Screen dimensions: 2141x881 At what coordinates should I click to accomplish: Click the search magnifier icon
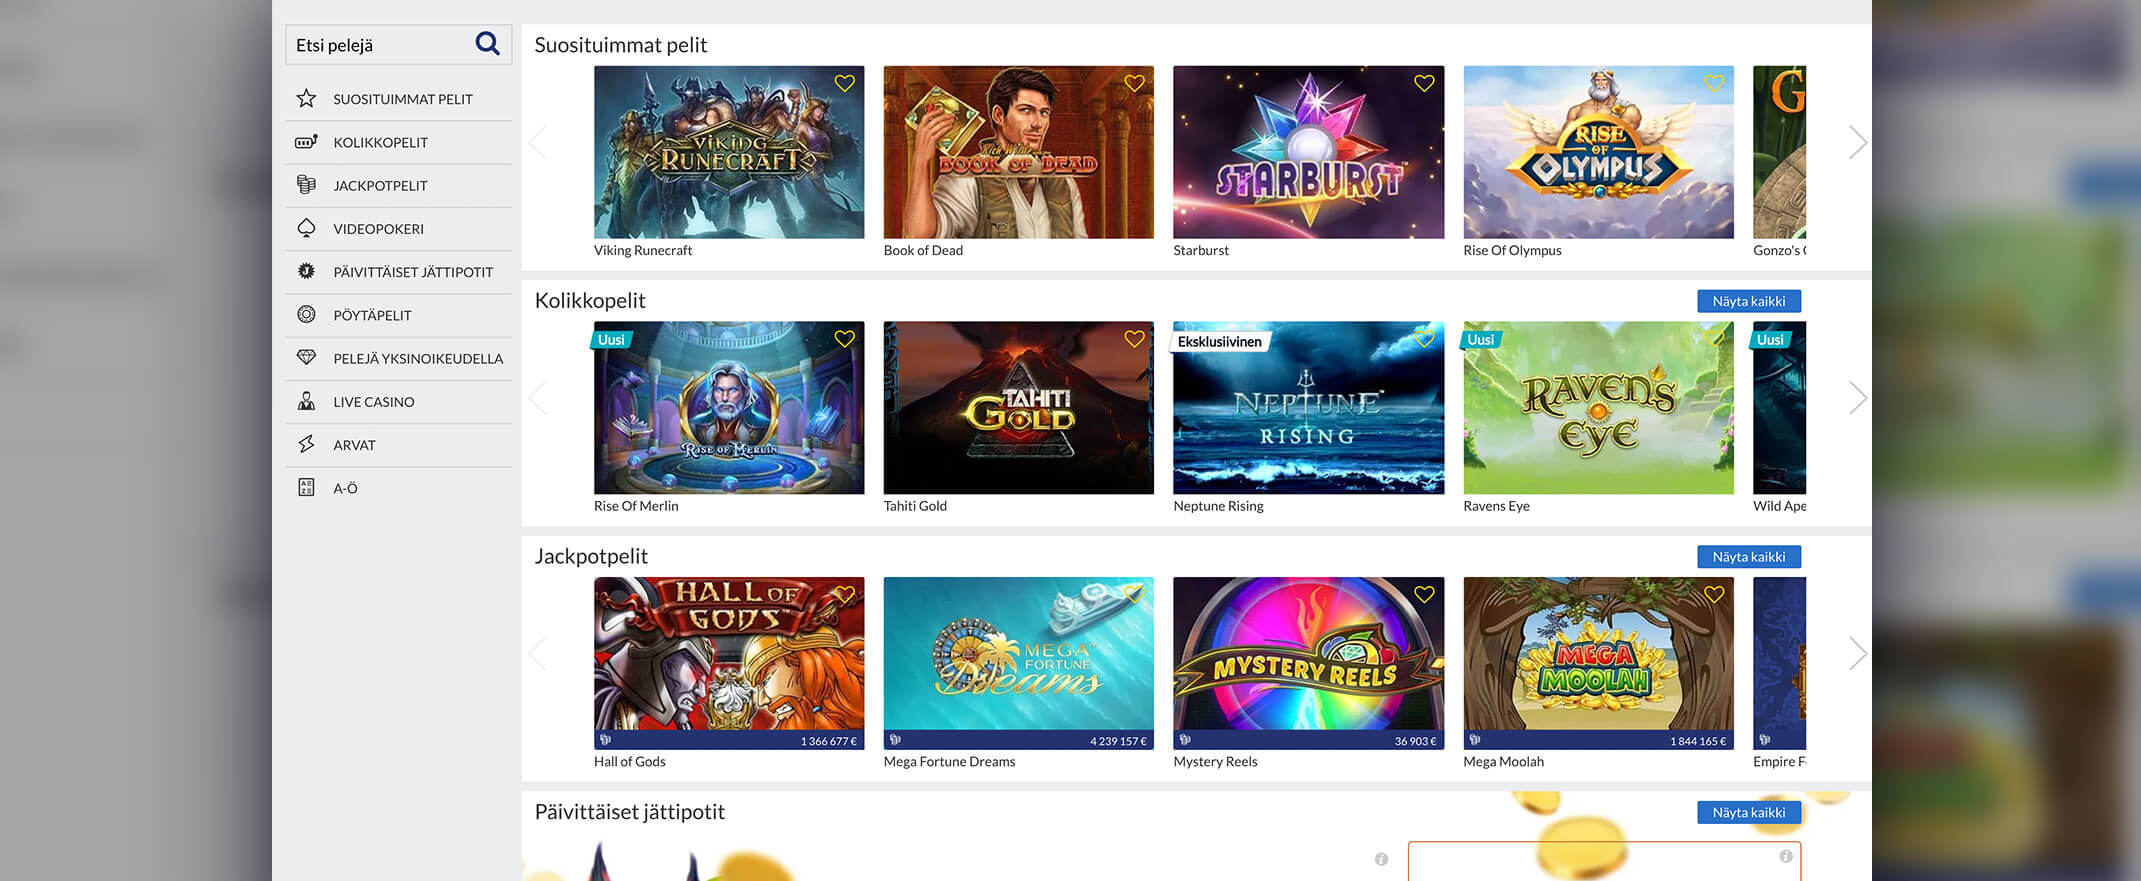click(x=487, y=44)
